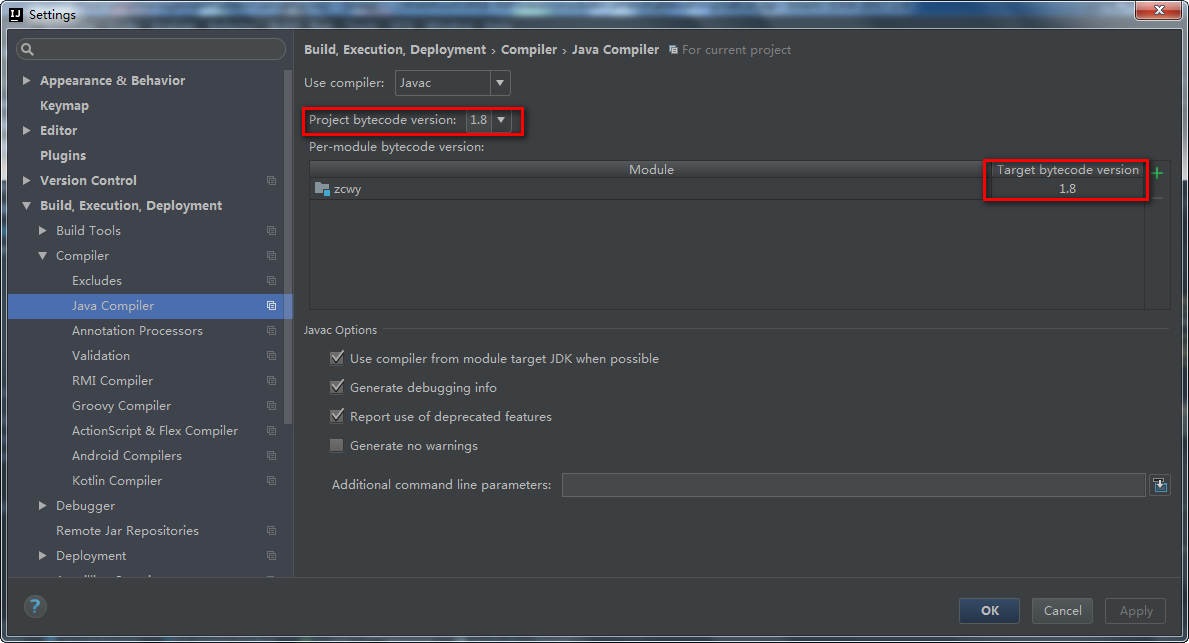Open Kotlin Compiler settings page
Viewport: 1189px width, 643px height.
117,481
